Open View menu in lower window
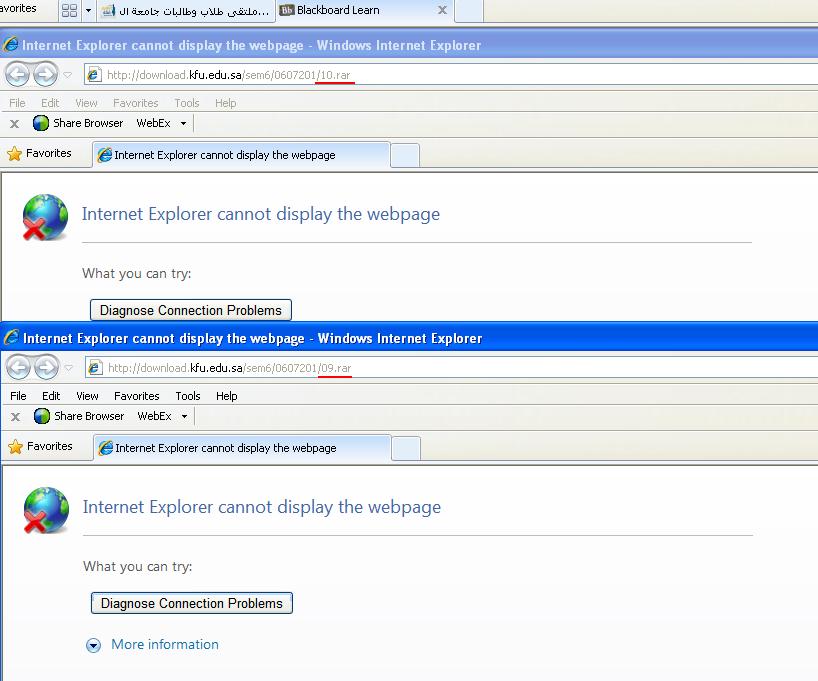 point(87,396)
